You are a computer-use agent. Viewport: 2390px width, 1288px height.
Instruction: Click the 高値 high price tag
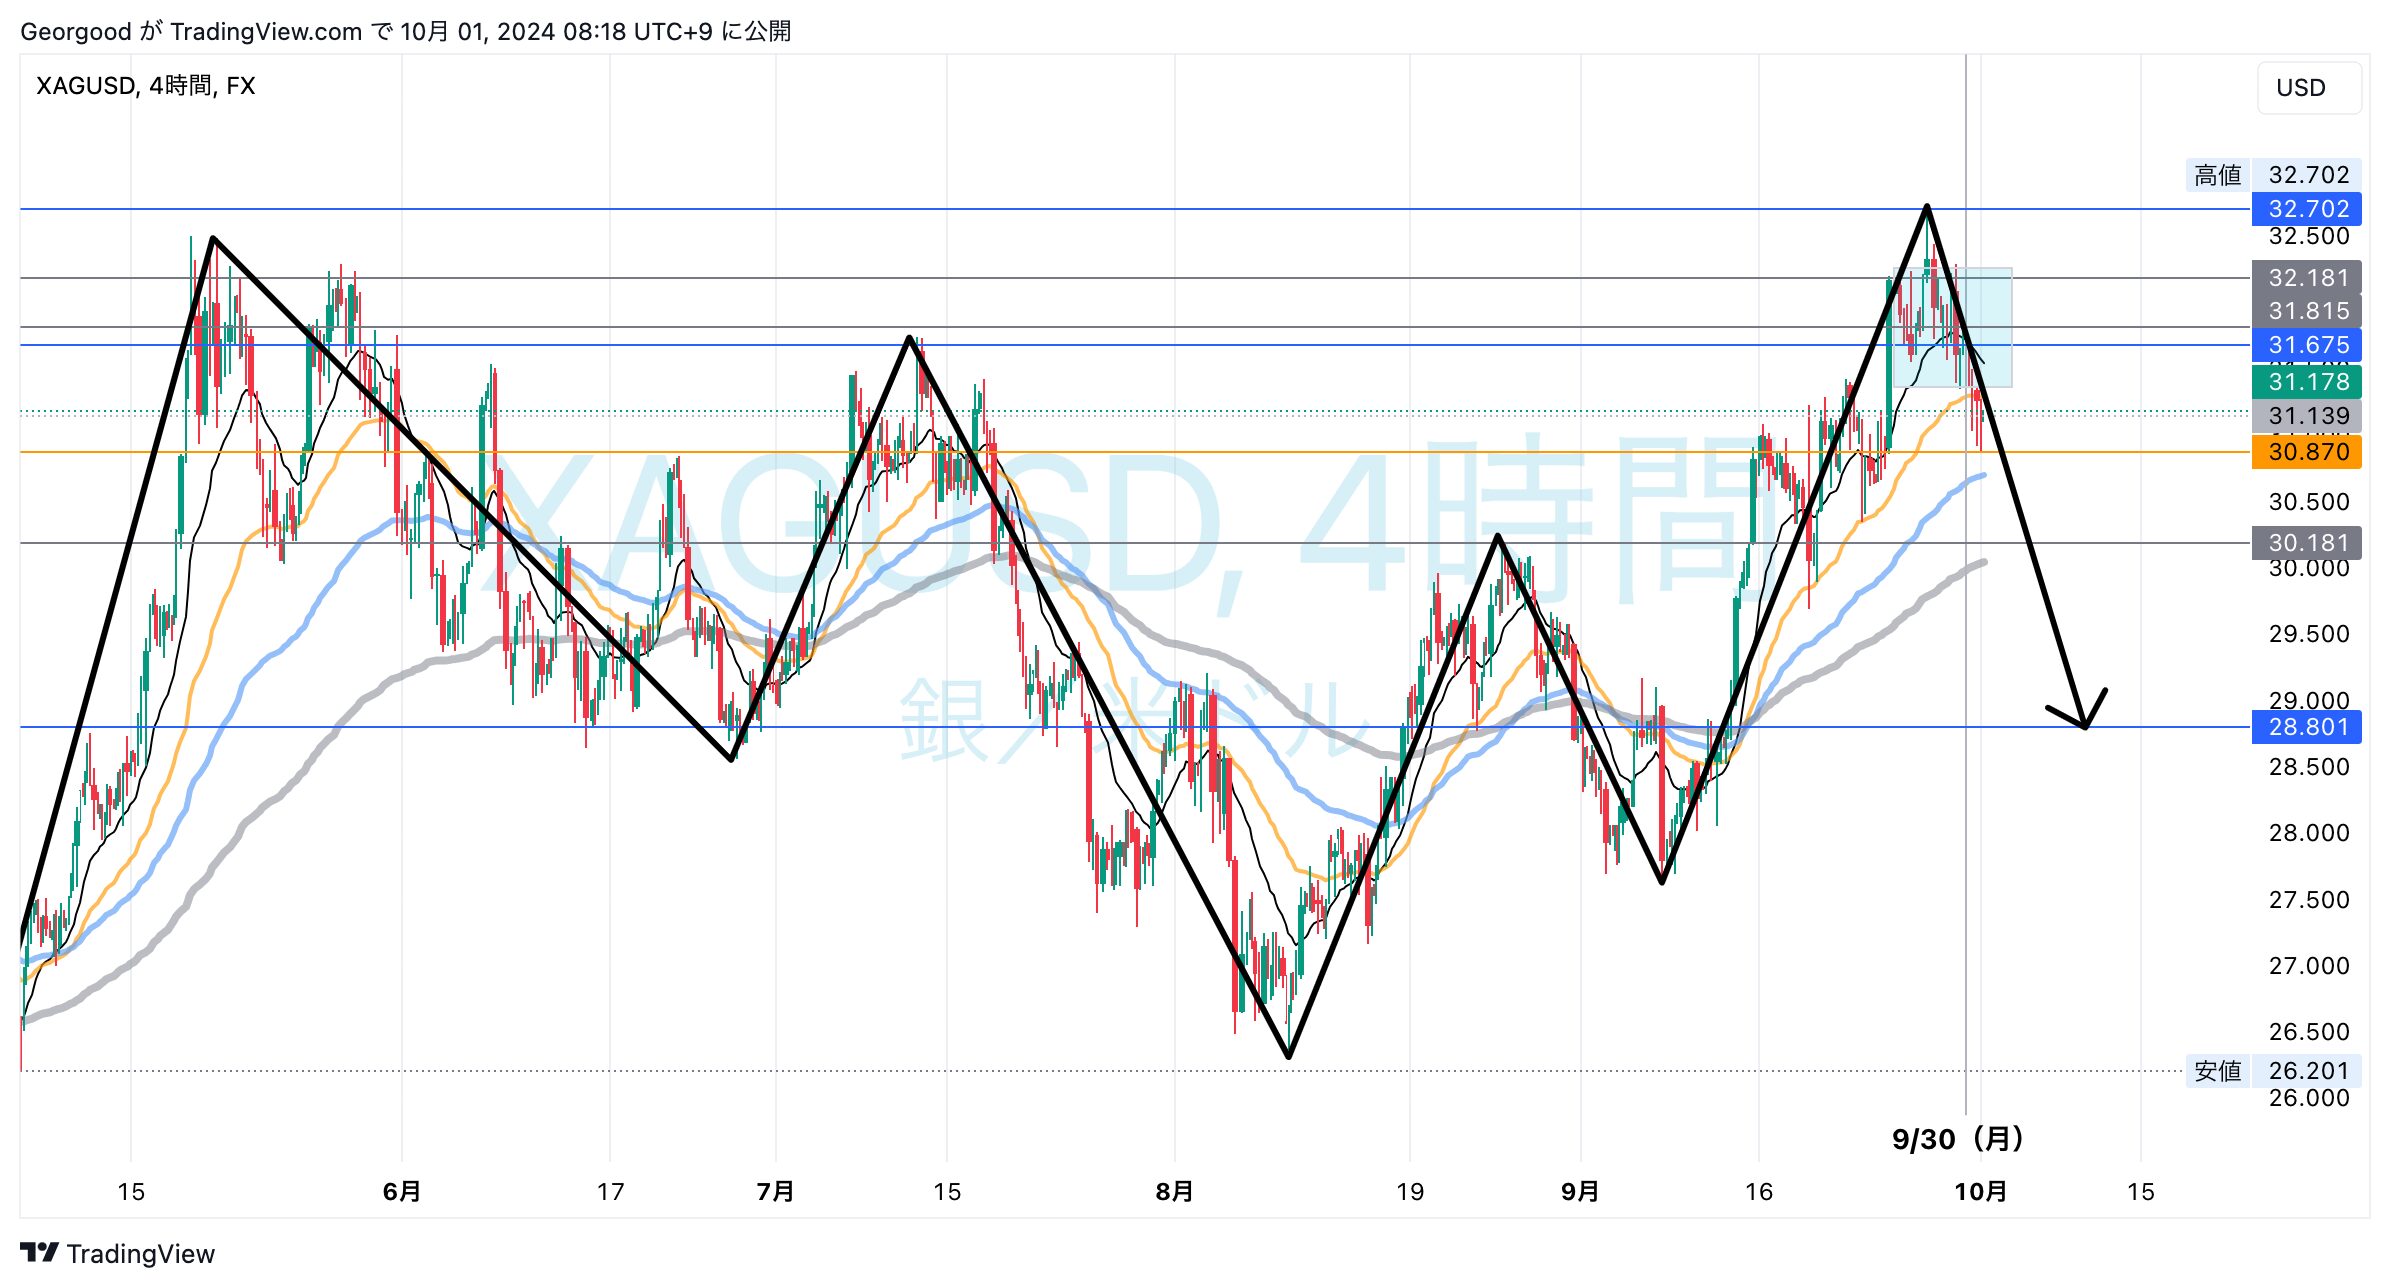coord(2216,175)
